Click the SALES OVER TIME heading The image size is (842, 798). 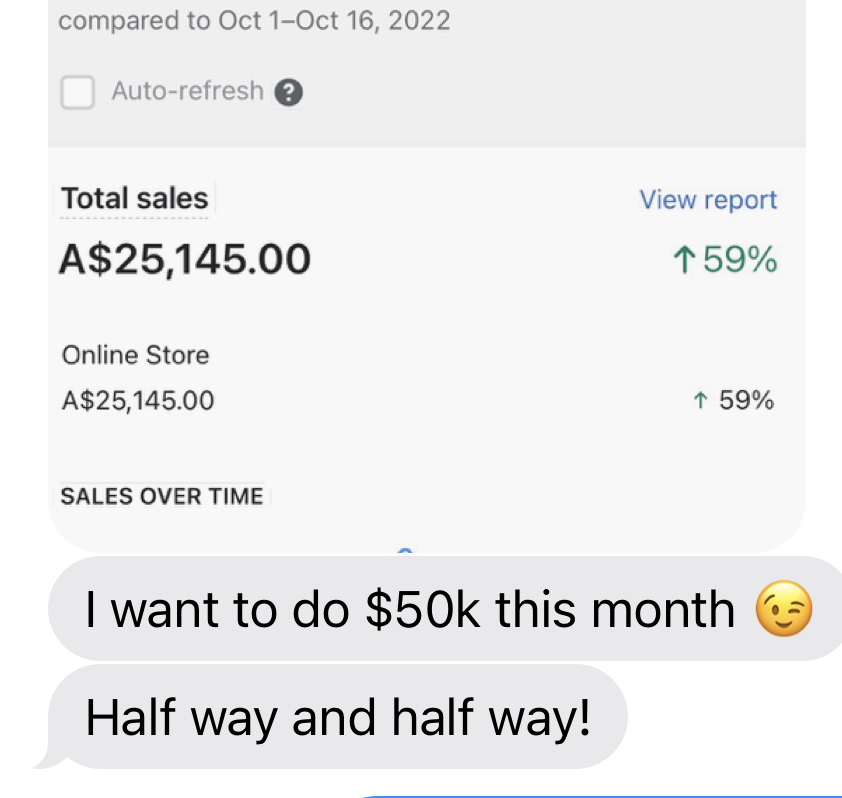pyautogui.click(x=162, y=496)
